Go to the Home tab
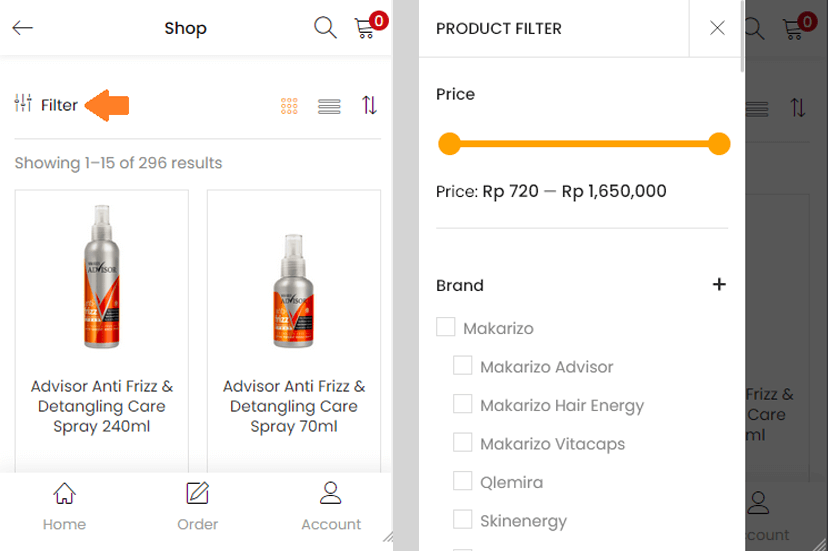Viewport: 828px width, 551px height. pyautogui.click(x=64, y=507)
